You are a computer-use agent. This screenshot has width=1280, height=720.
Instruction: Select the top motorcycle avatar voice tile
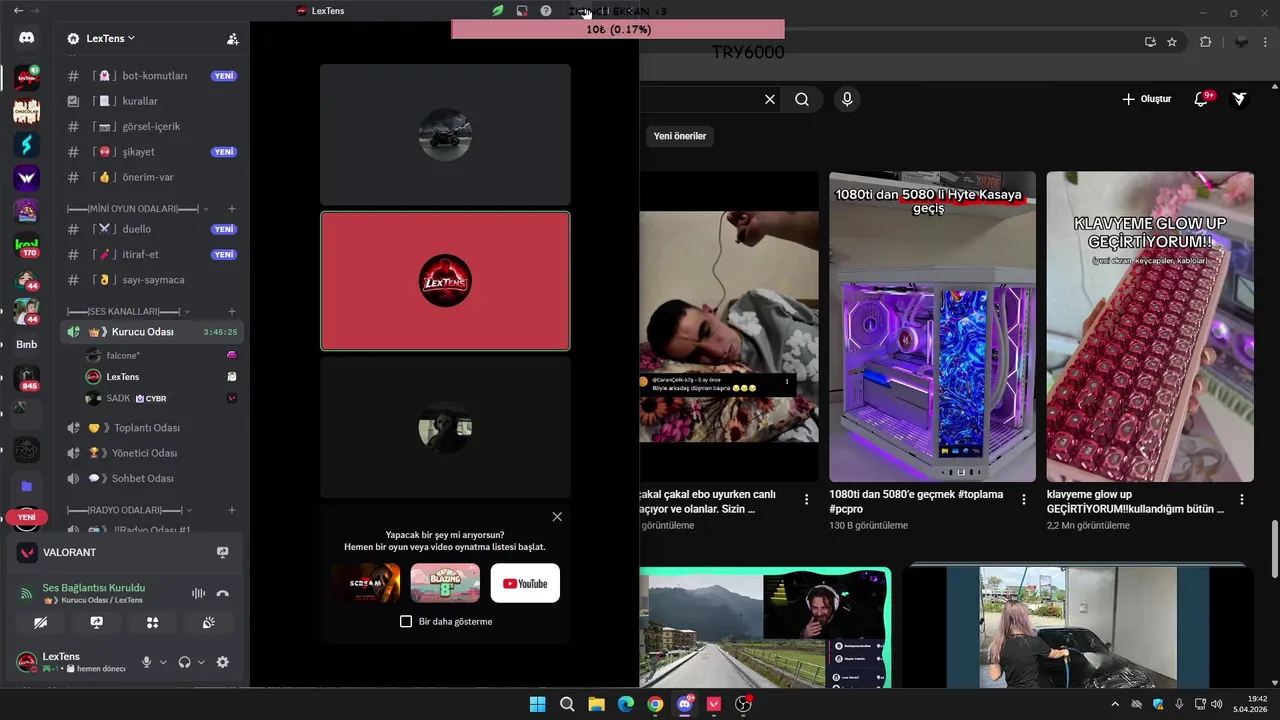pyautogui.click(x=445, y=135)
